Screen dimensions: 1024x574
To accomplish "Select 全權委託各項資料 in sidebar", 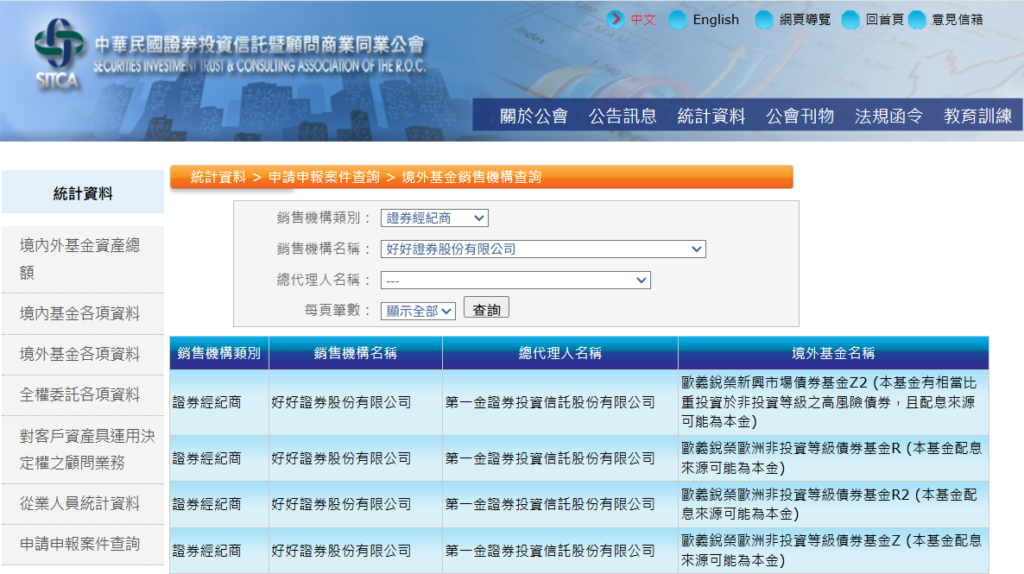I will (x=83, y=395).
